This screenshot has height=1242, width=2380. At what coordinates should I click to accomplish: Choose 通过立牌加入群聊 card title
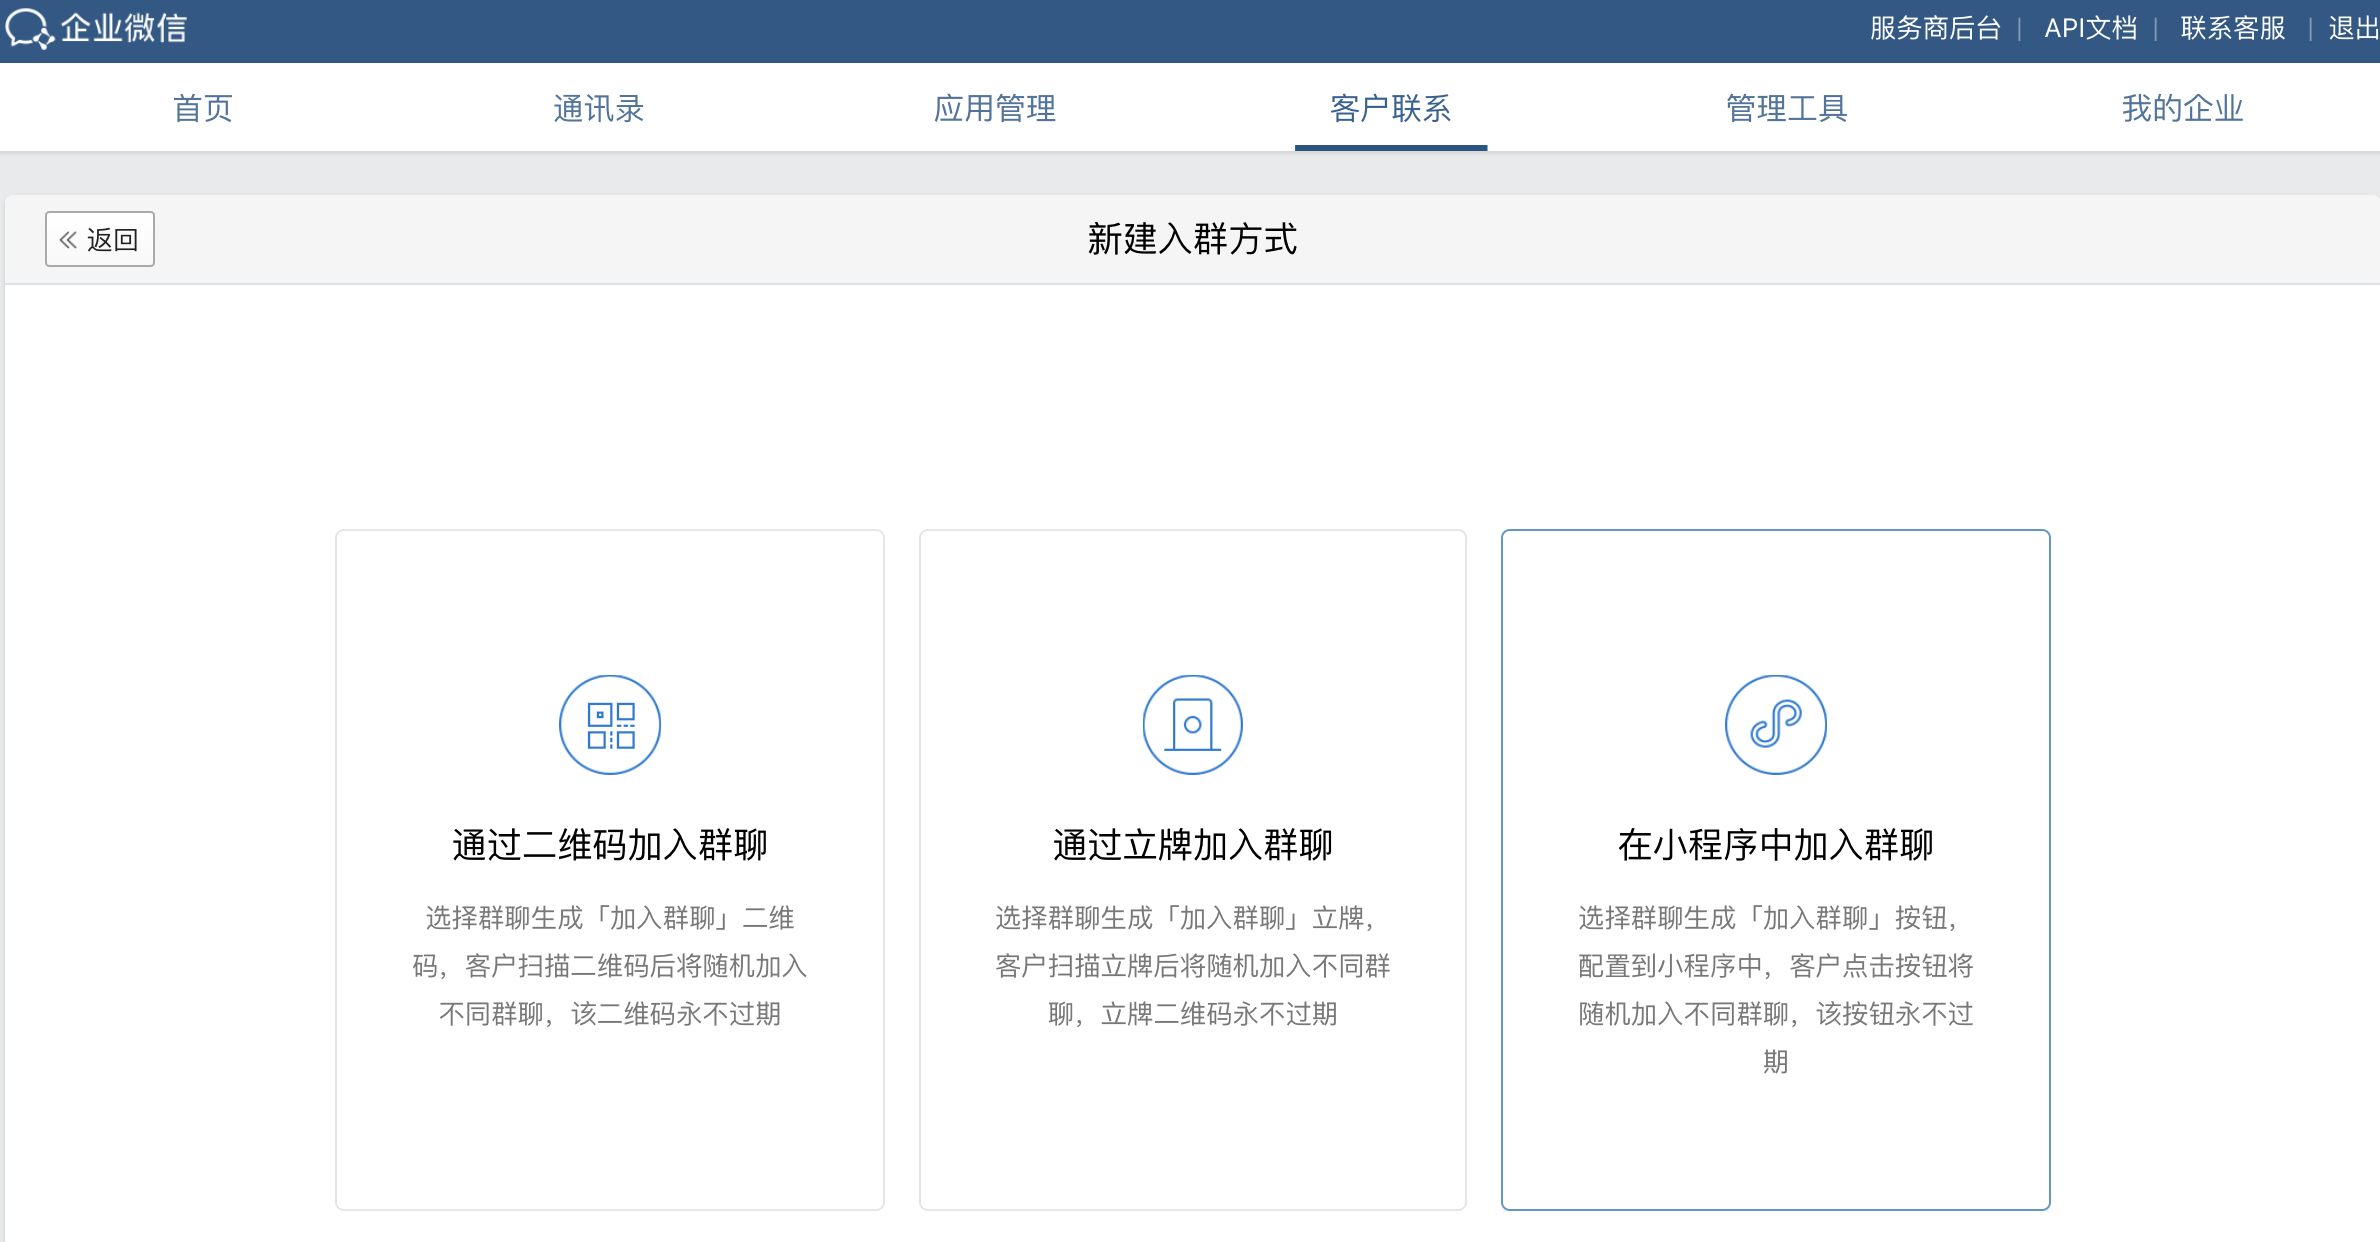point(1192,845)
